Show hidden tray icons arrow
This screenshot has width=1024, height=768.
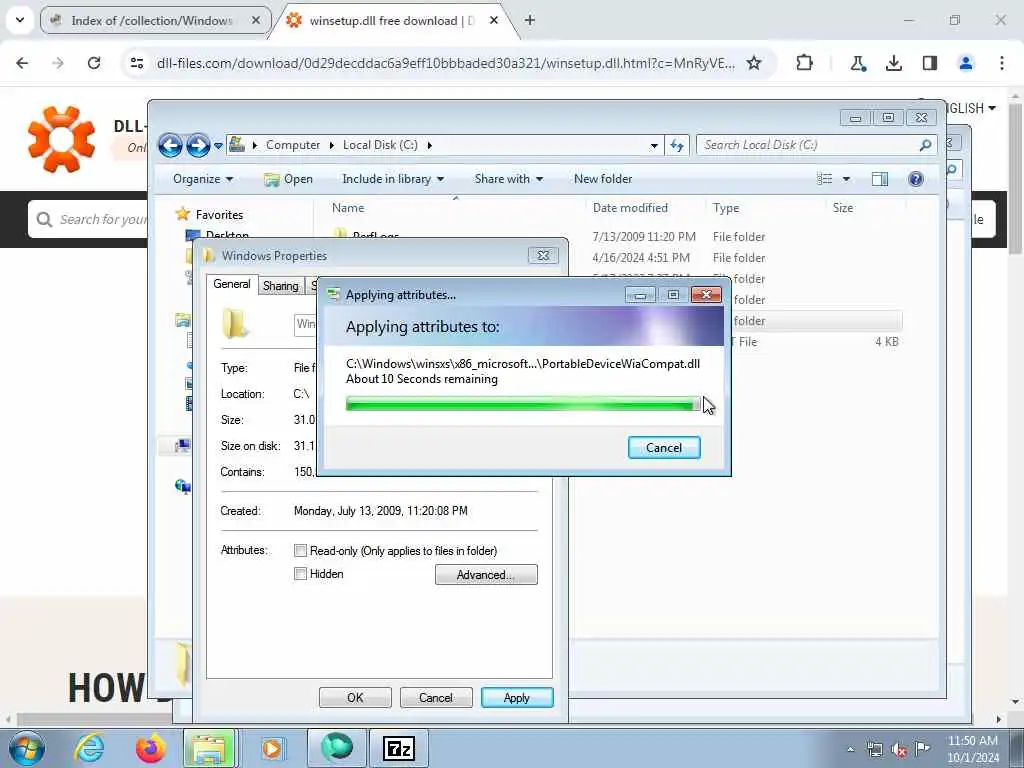(850, 749)
